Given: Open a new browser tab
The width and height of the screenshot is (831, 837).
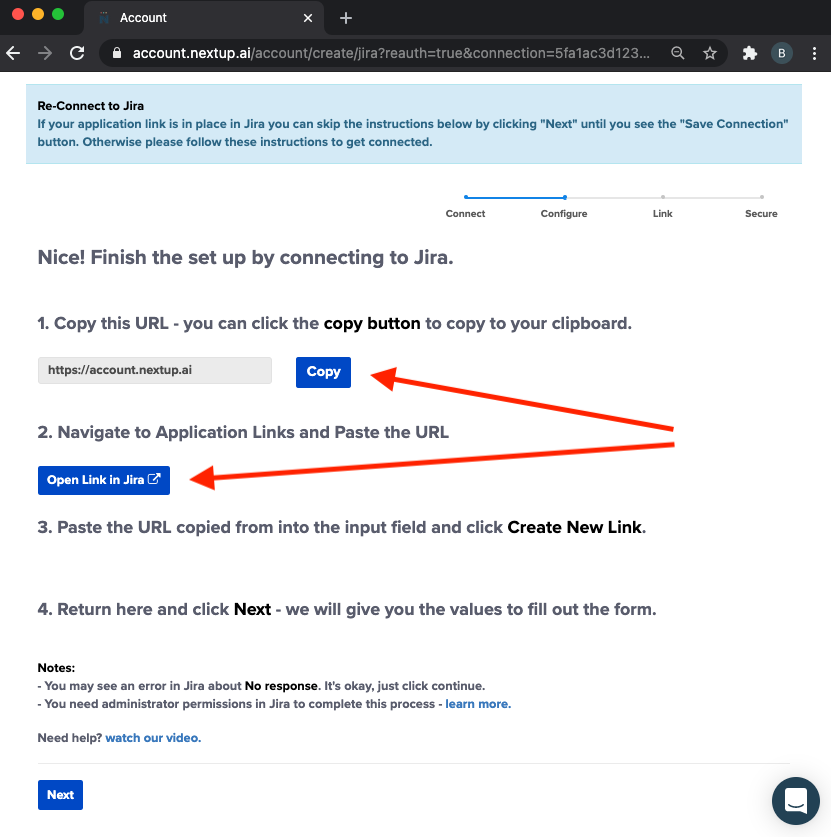Looking at the screenshot, I should [x=346, y=18].
